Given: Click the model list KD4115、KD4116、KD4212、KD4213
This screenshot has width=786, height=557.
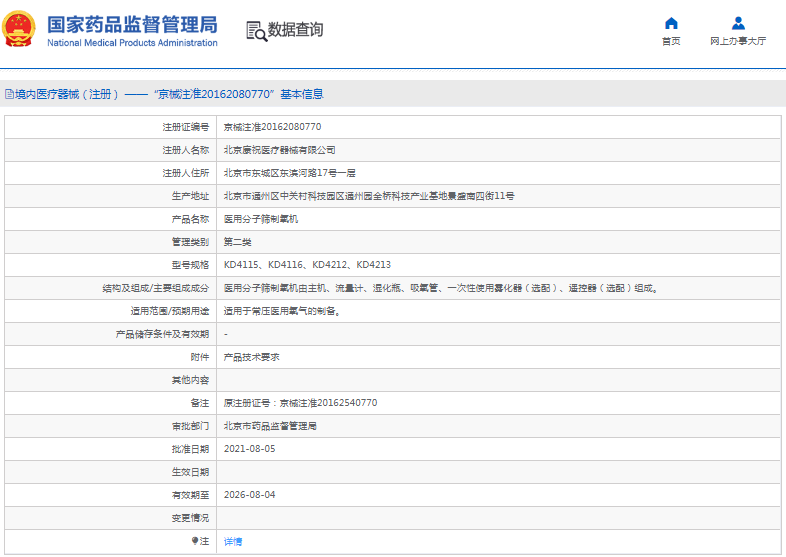Looking at the screenshot, I should 307,265.
